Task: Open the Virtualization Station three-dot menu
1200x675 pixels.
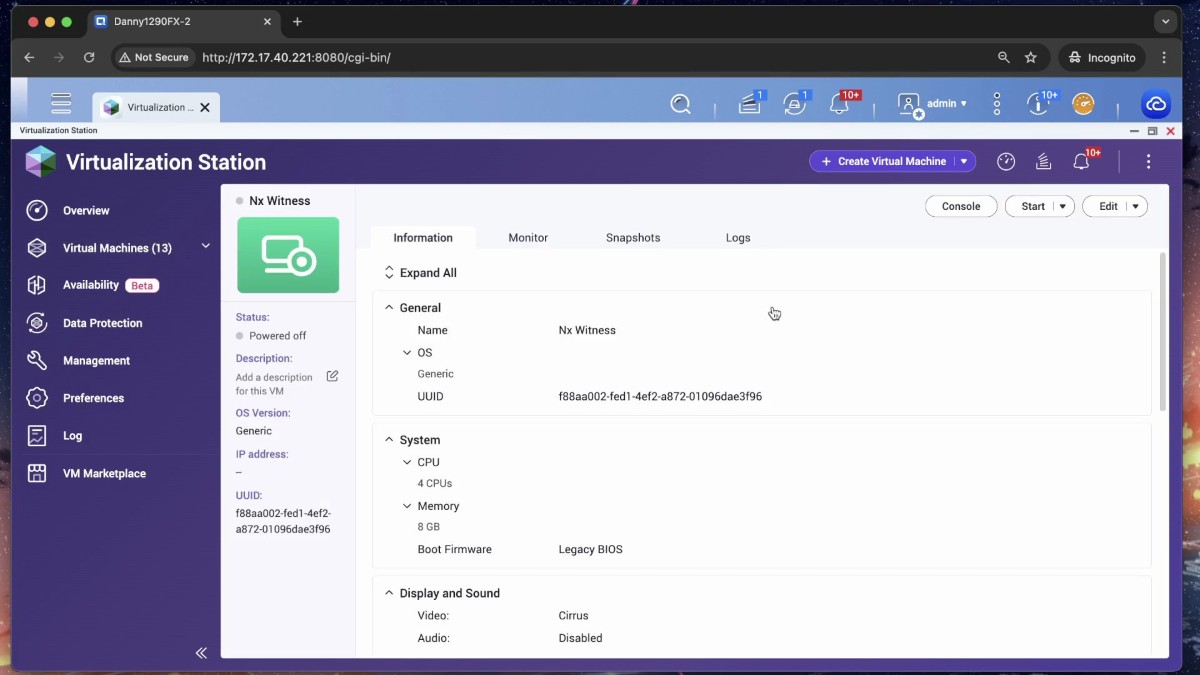Action: pos(1148,162)
